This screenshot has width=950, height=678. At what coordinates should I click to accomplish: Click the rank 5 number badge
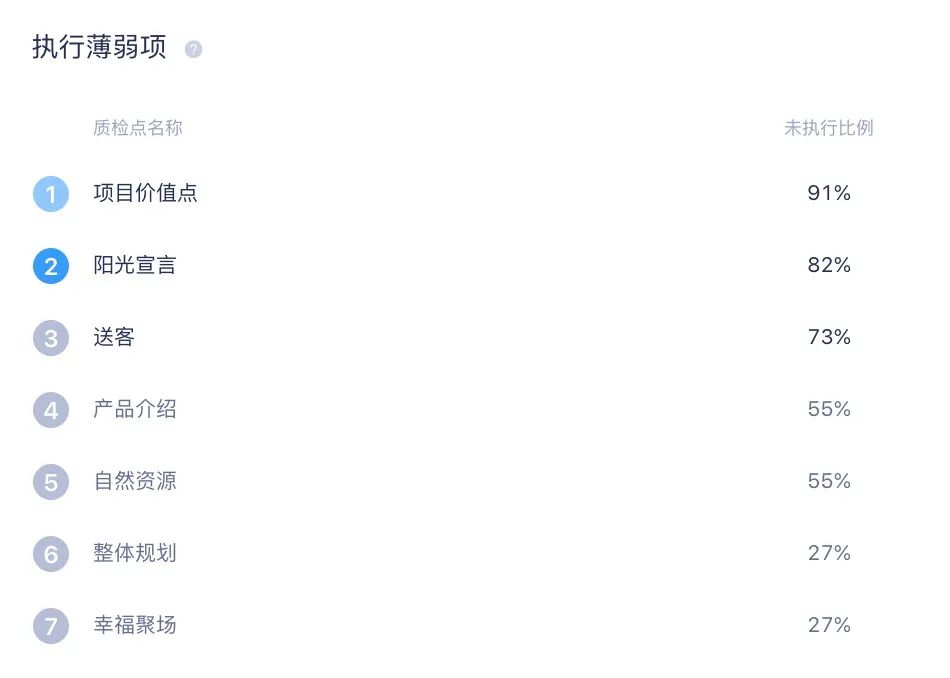pos(51,482)
